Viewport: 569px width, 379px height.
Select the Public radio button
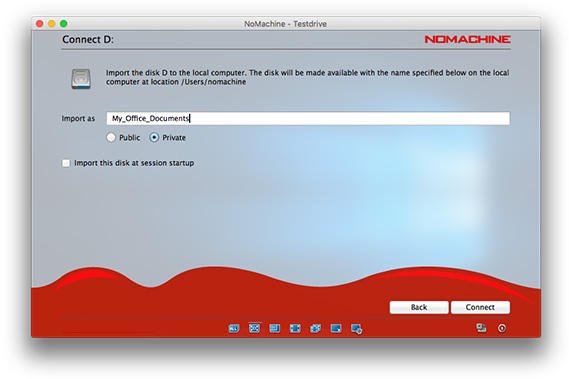click(111, 137)
